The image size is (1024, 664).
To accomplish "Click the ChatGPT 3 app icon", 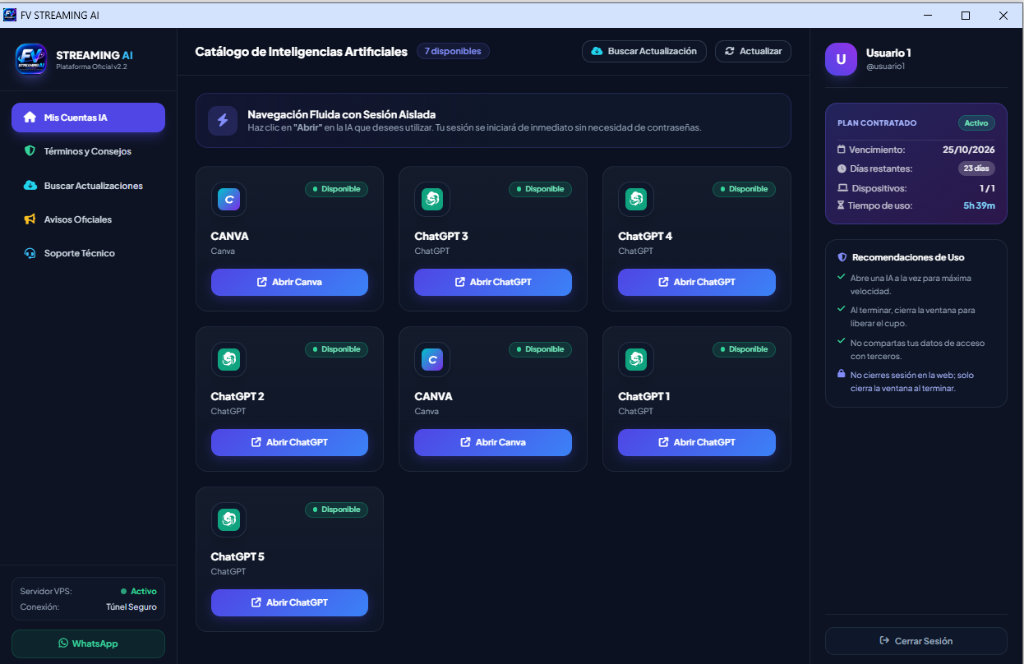I will 432,198.
